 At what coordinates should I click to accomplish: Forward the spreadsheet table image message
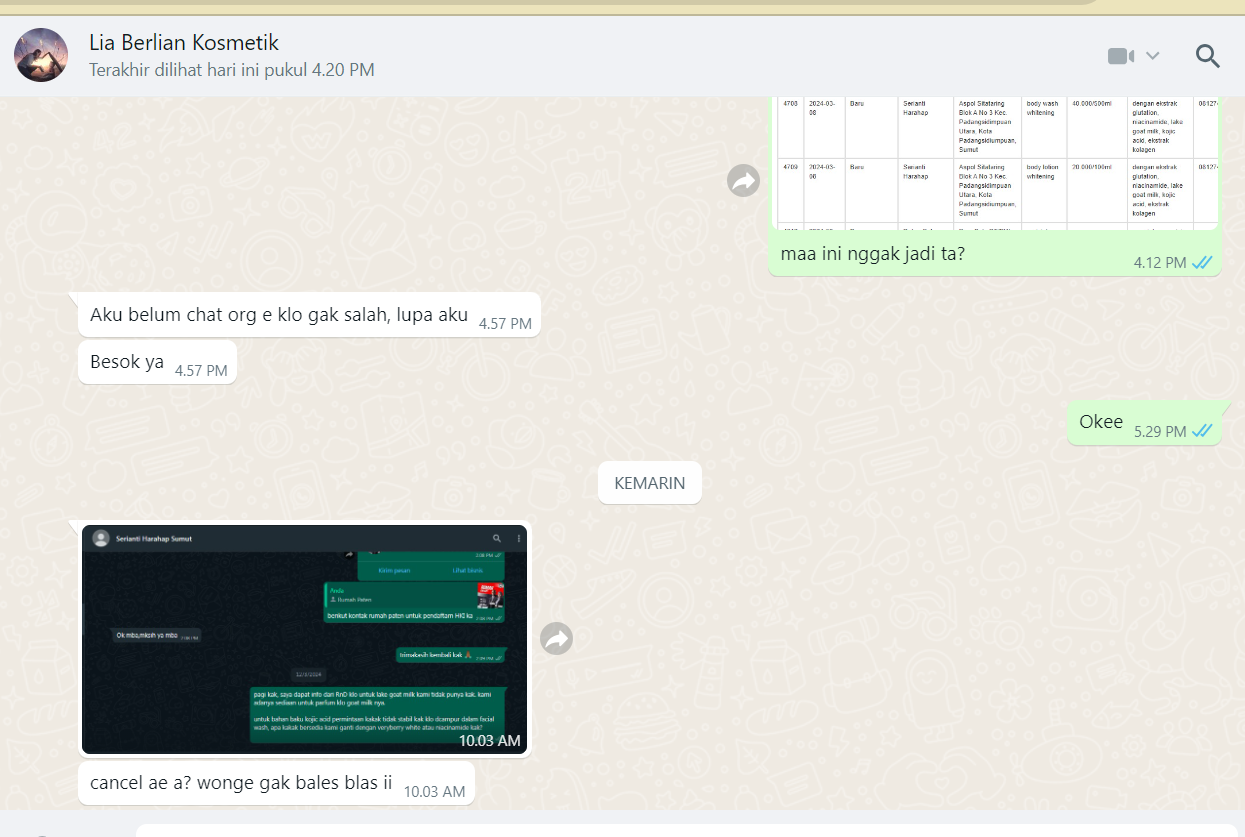click(x=743, y=180)
